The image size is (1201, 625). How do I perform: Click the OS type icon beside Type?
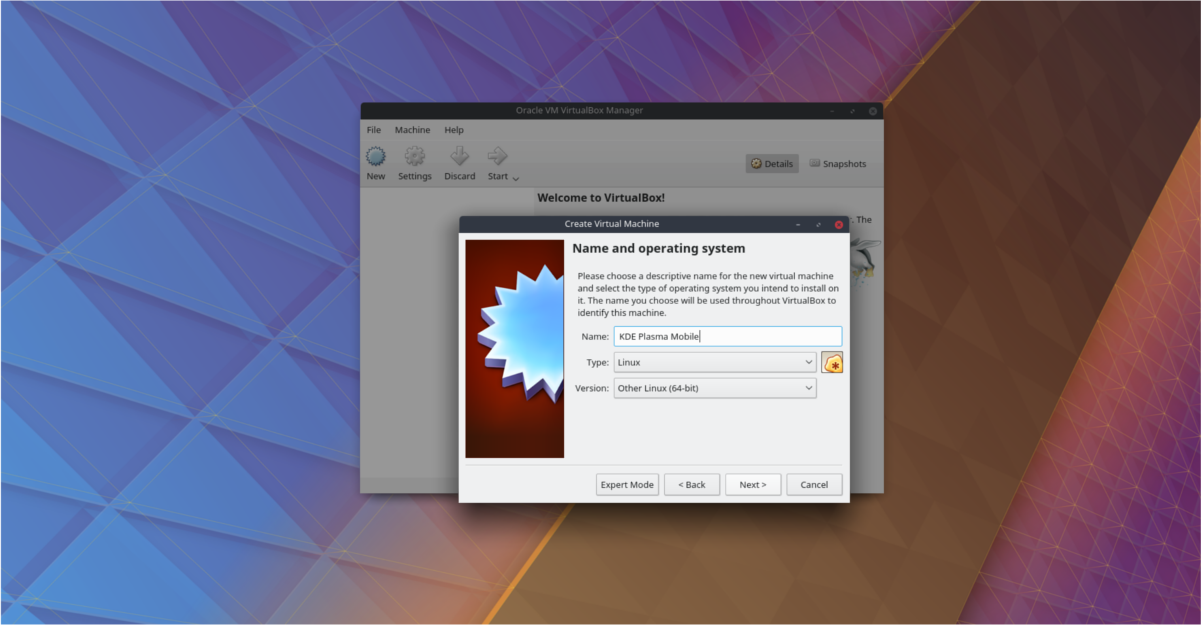832,362
